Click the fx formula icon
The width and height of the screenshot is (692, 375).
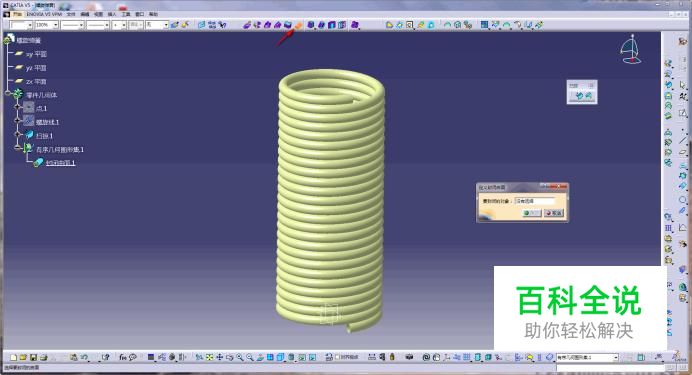tap(123, 357)
